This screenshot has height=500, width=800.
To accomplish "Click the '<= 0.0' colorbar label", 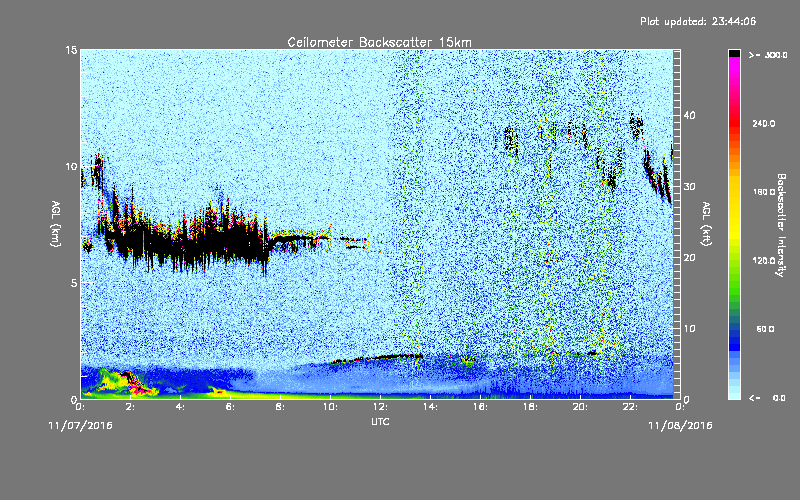I will point(767,397).
